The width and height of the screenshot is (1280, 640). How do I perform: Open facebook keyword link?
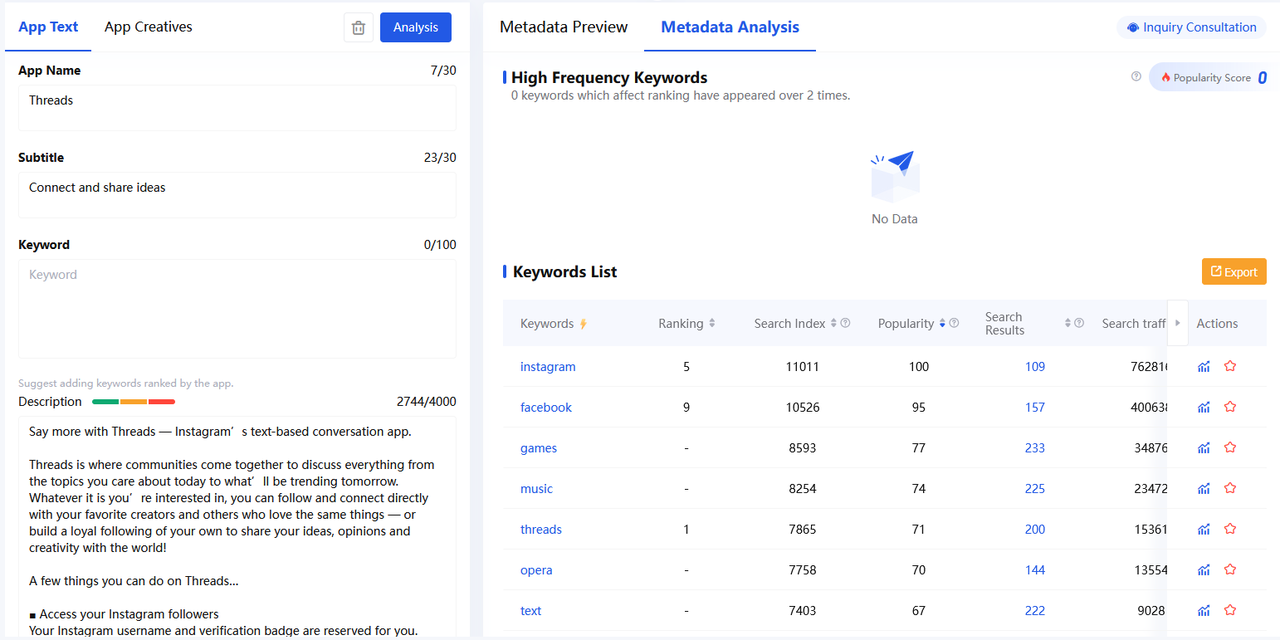tap(546, 407)
